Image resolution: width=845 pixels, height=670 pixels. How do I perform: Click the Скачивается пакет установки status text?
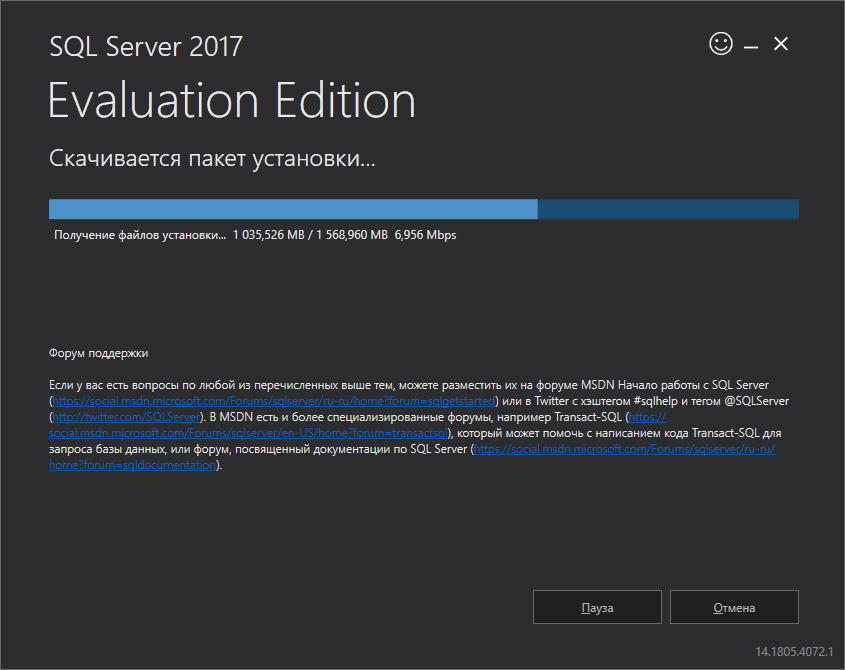click(x=212, y=159)
